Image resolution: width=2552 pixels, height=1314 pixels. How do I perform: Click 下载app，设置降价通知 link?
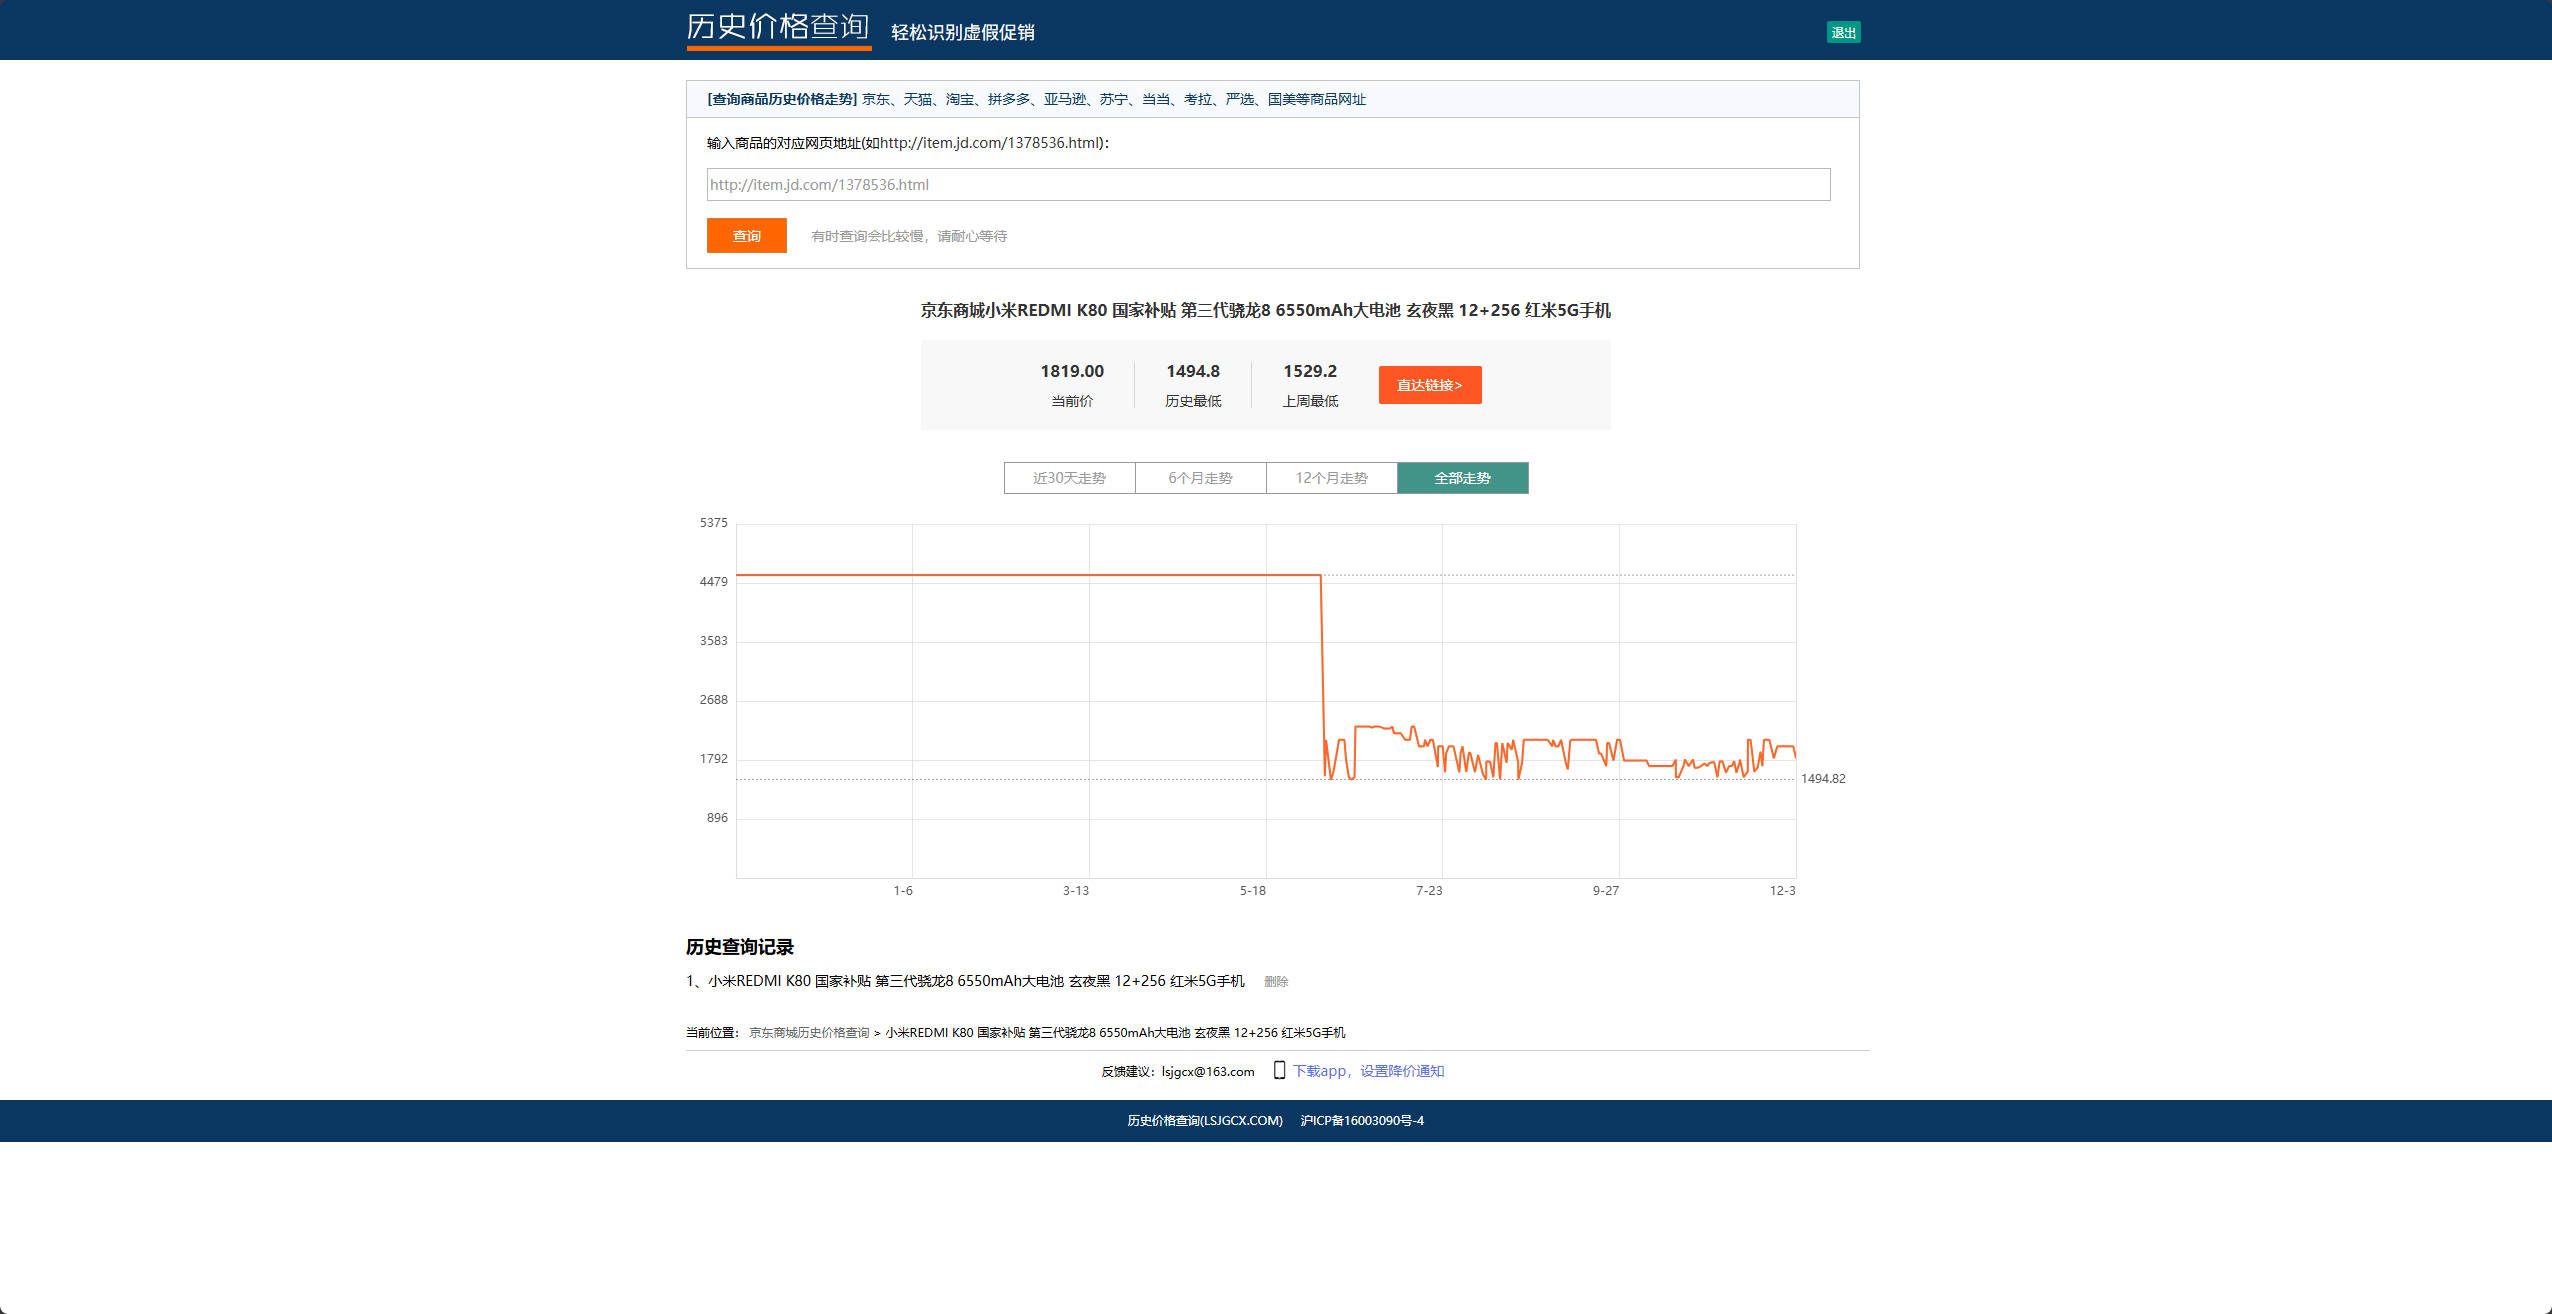pyautogui.click(x=1368, y=1071)
